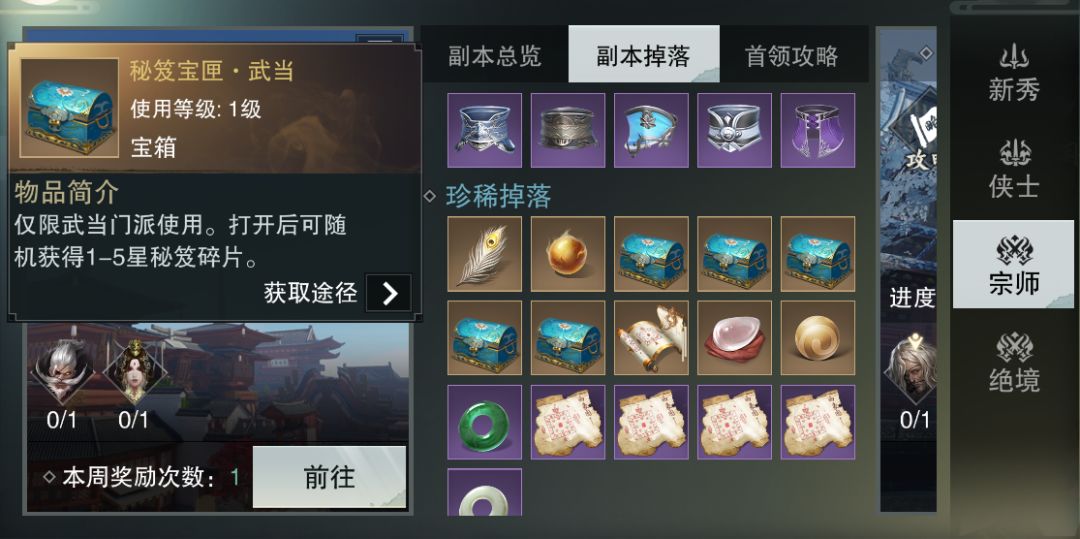Choose 绝境 difficulty level
Image resolution: width=1080 pixels, height=539 pixels.
[1013, 363]
